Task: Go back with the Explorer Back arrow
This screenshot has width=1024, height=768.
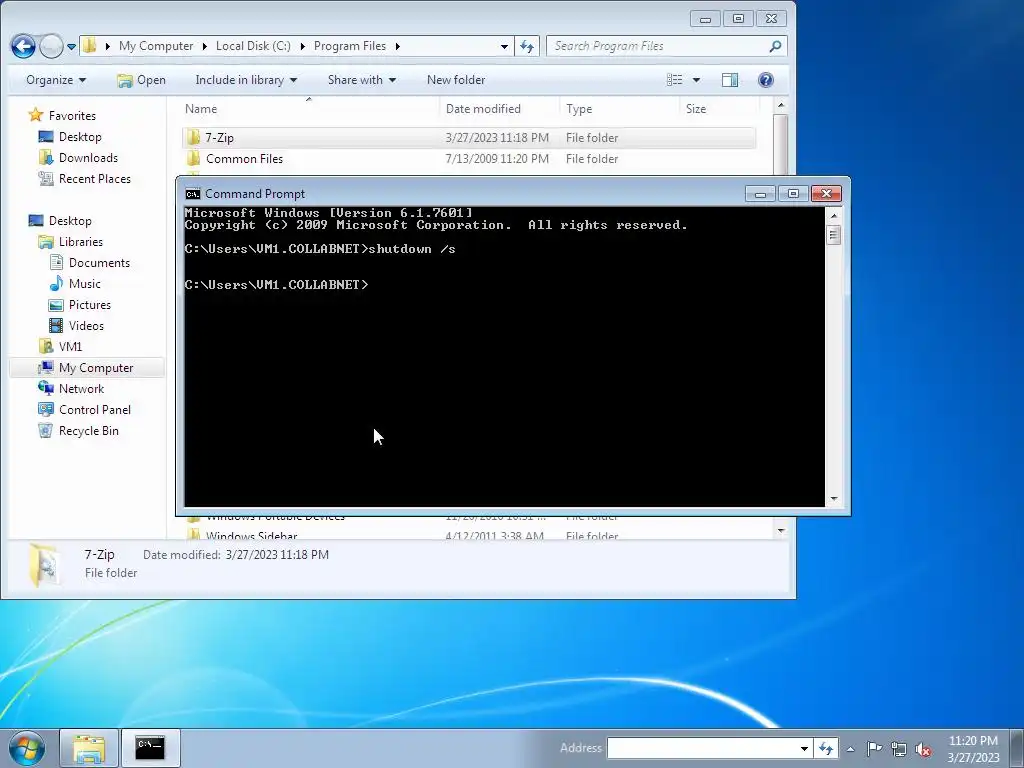Action: [x=24, y=46]
